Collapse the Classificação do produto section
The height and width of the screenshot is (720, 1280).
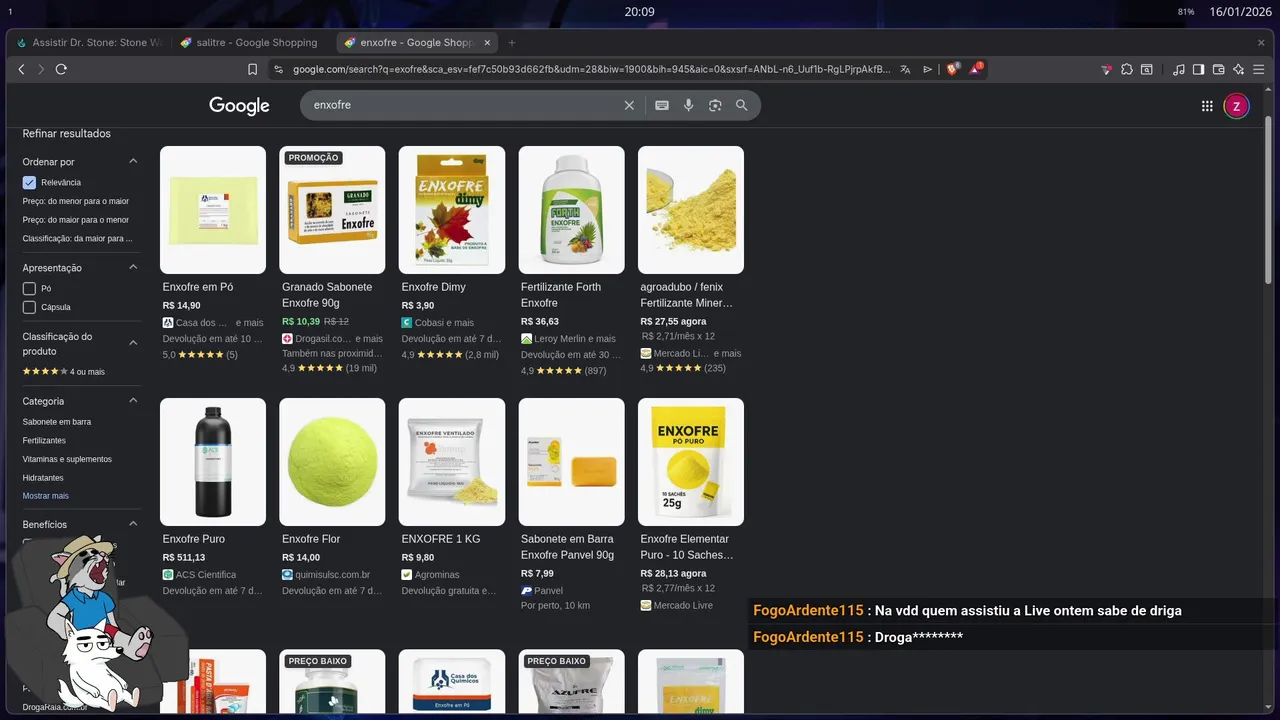click(133, 343)
